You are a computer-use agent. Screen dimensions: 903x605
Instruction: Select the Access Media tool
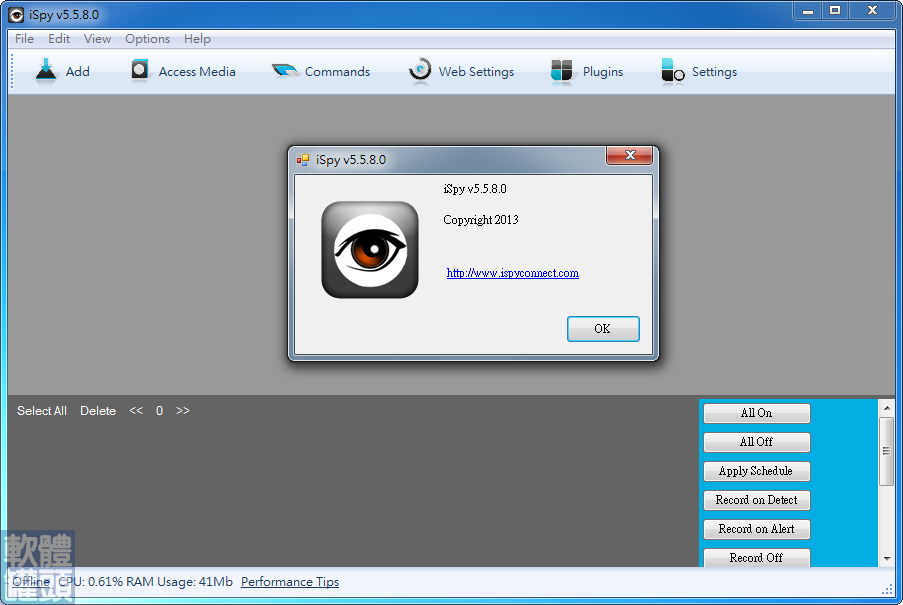pos(183,71)
